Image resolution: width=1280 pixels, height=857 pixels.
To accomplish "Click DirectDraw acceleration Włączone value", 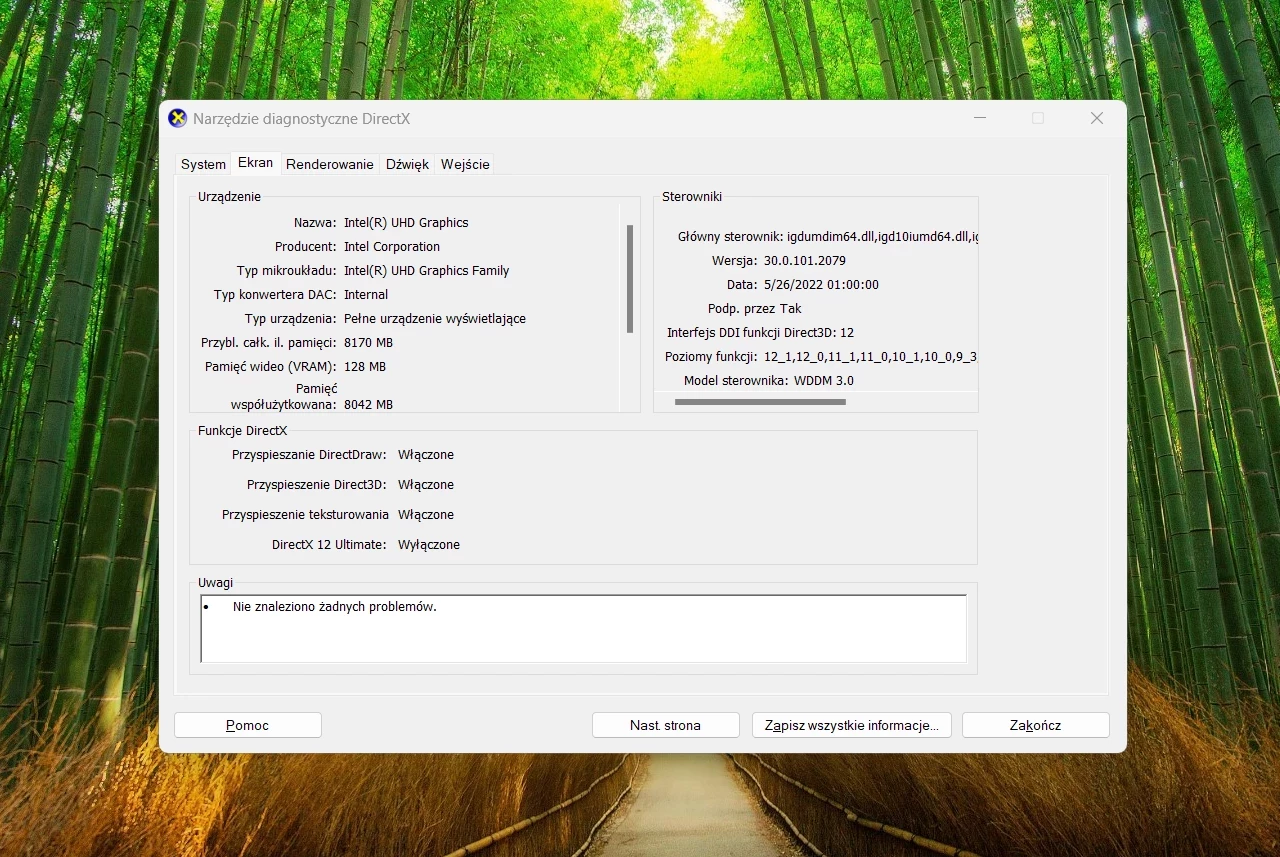I will click(426, 455).
